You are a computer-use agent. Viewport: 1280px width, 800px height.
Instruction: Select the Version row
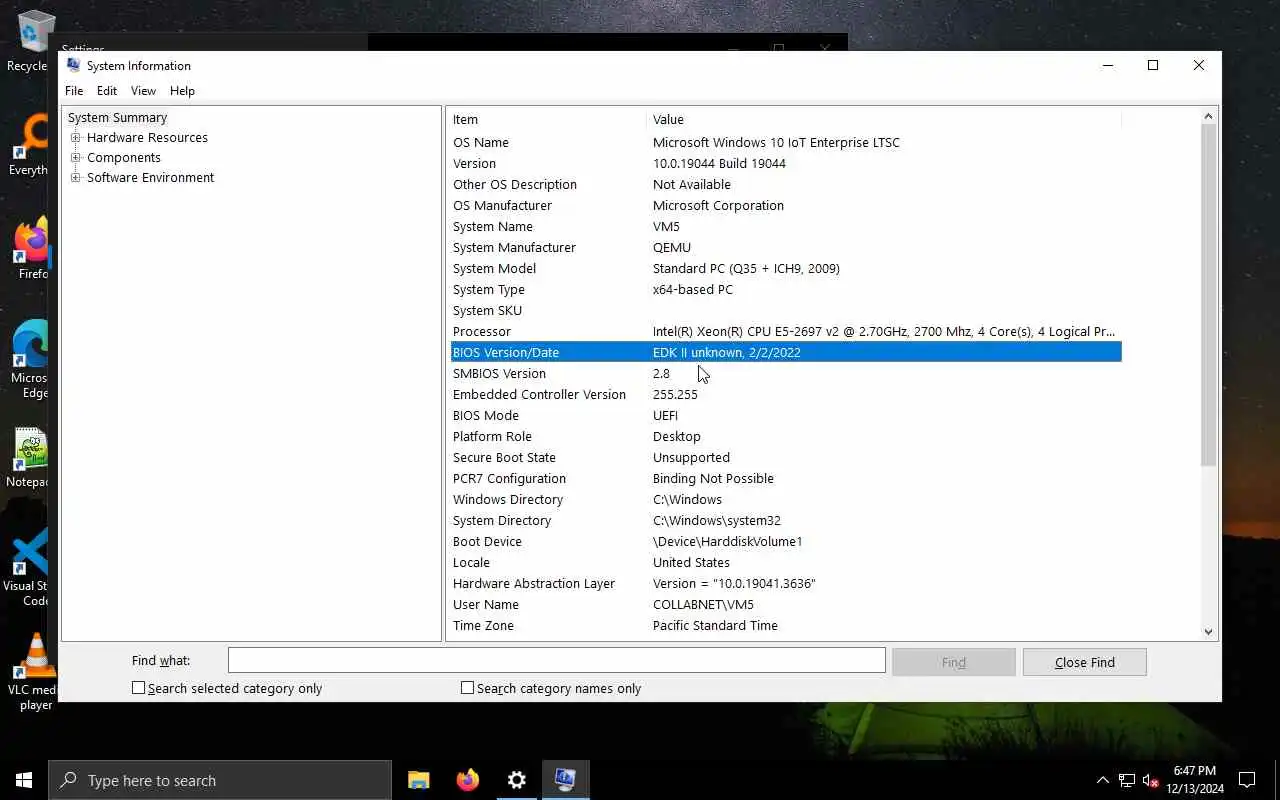tap(786, 164)
